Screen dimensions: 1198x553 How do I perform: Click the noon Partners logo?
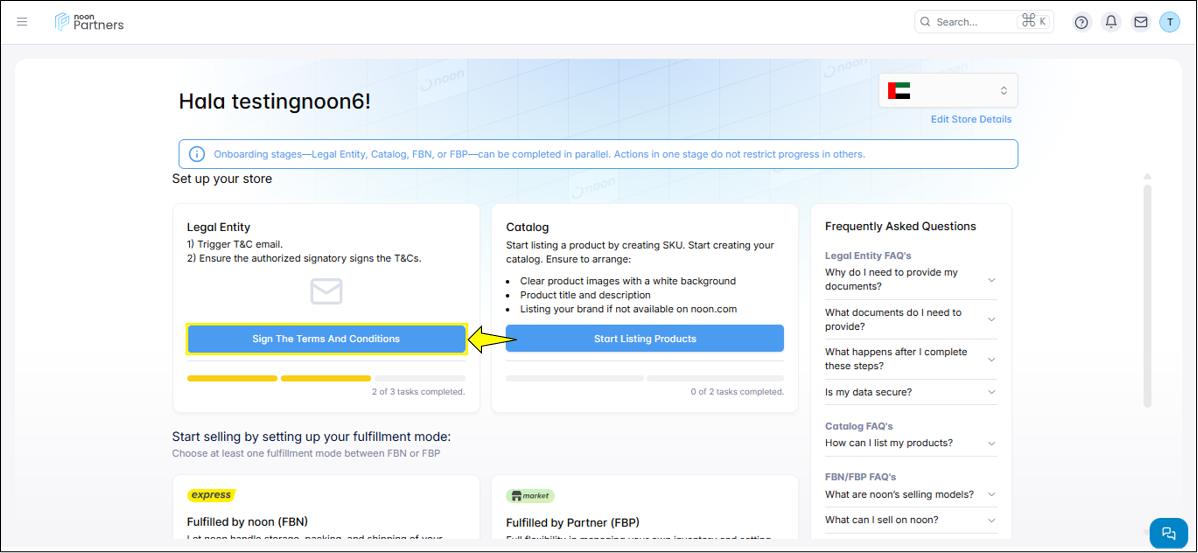click(x=89, y=22)
